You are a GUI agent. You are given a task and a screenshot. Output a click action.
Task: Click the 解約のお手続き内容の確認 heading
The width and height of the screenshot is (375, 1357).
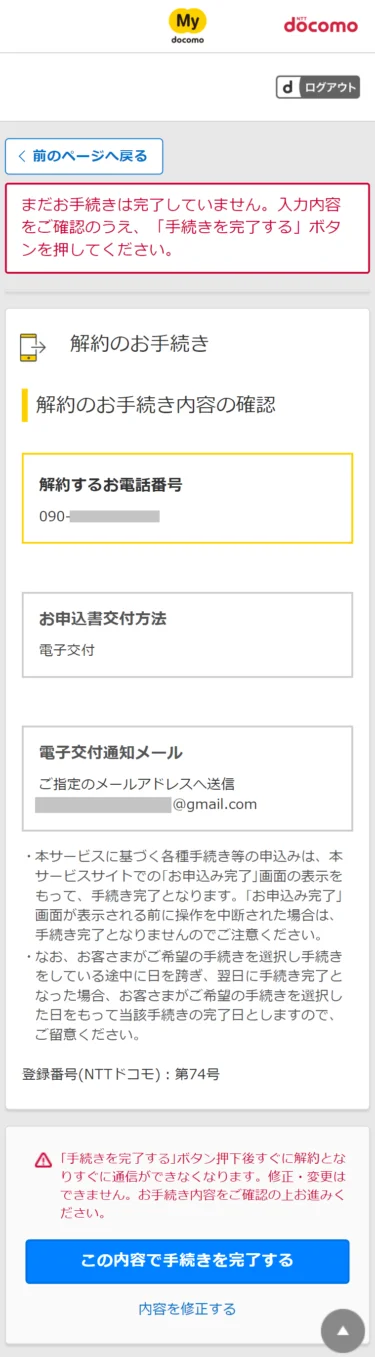tap(155, 405)
